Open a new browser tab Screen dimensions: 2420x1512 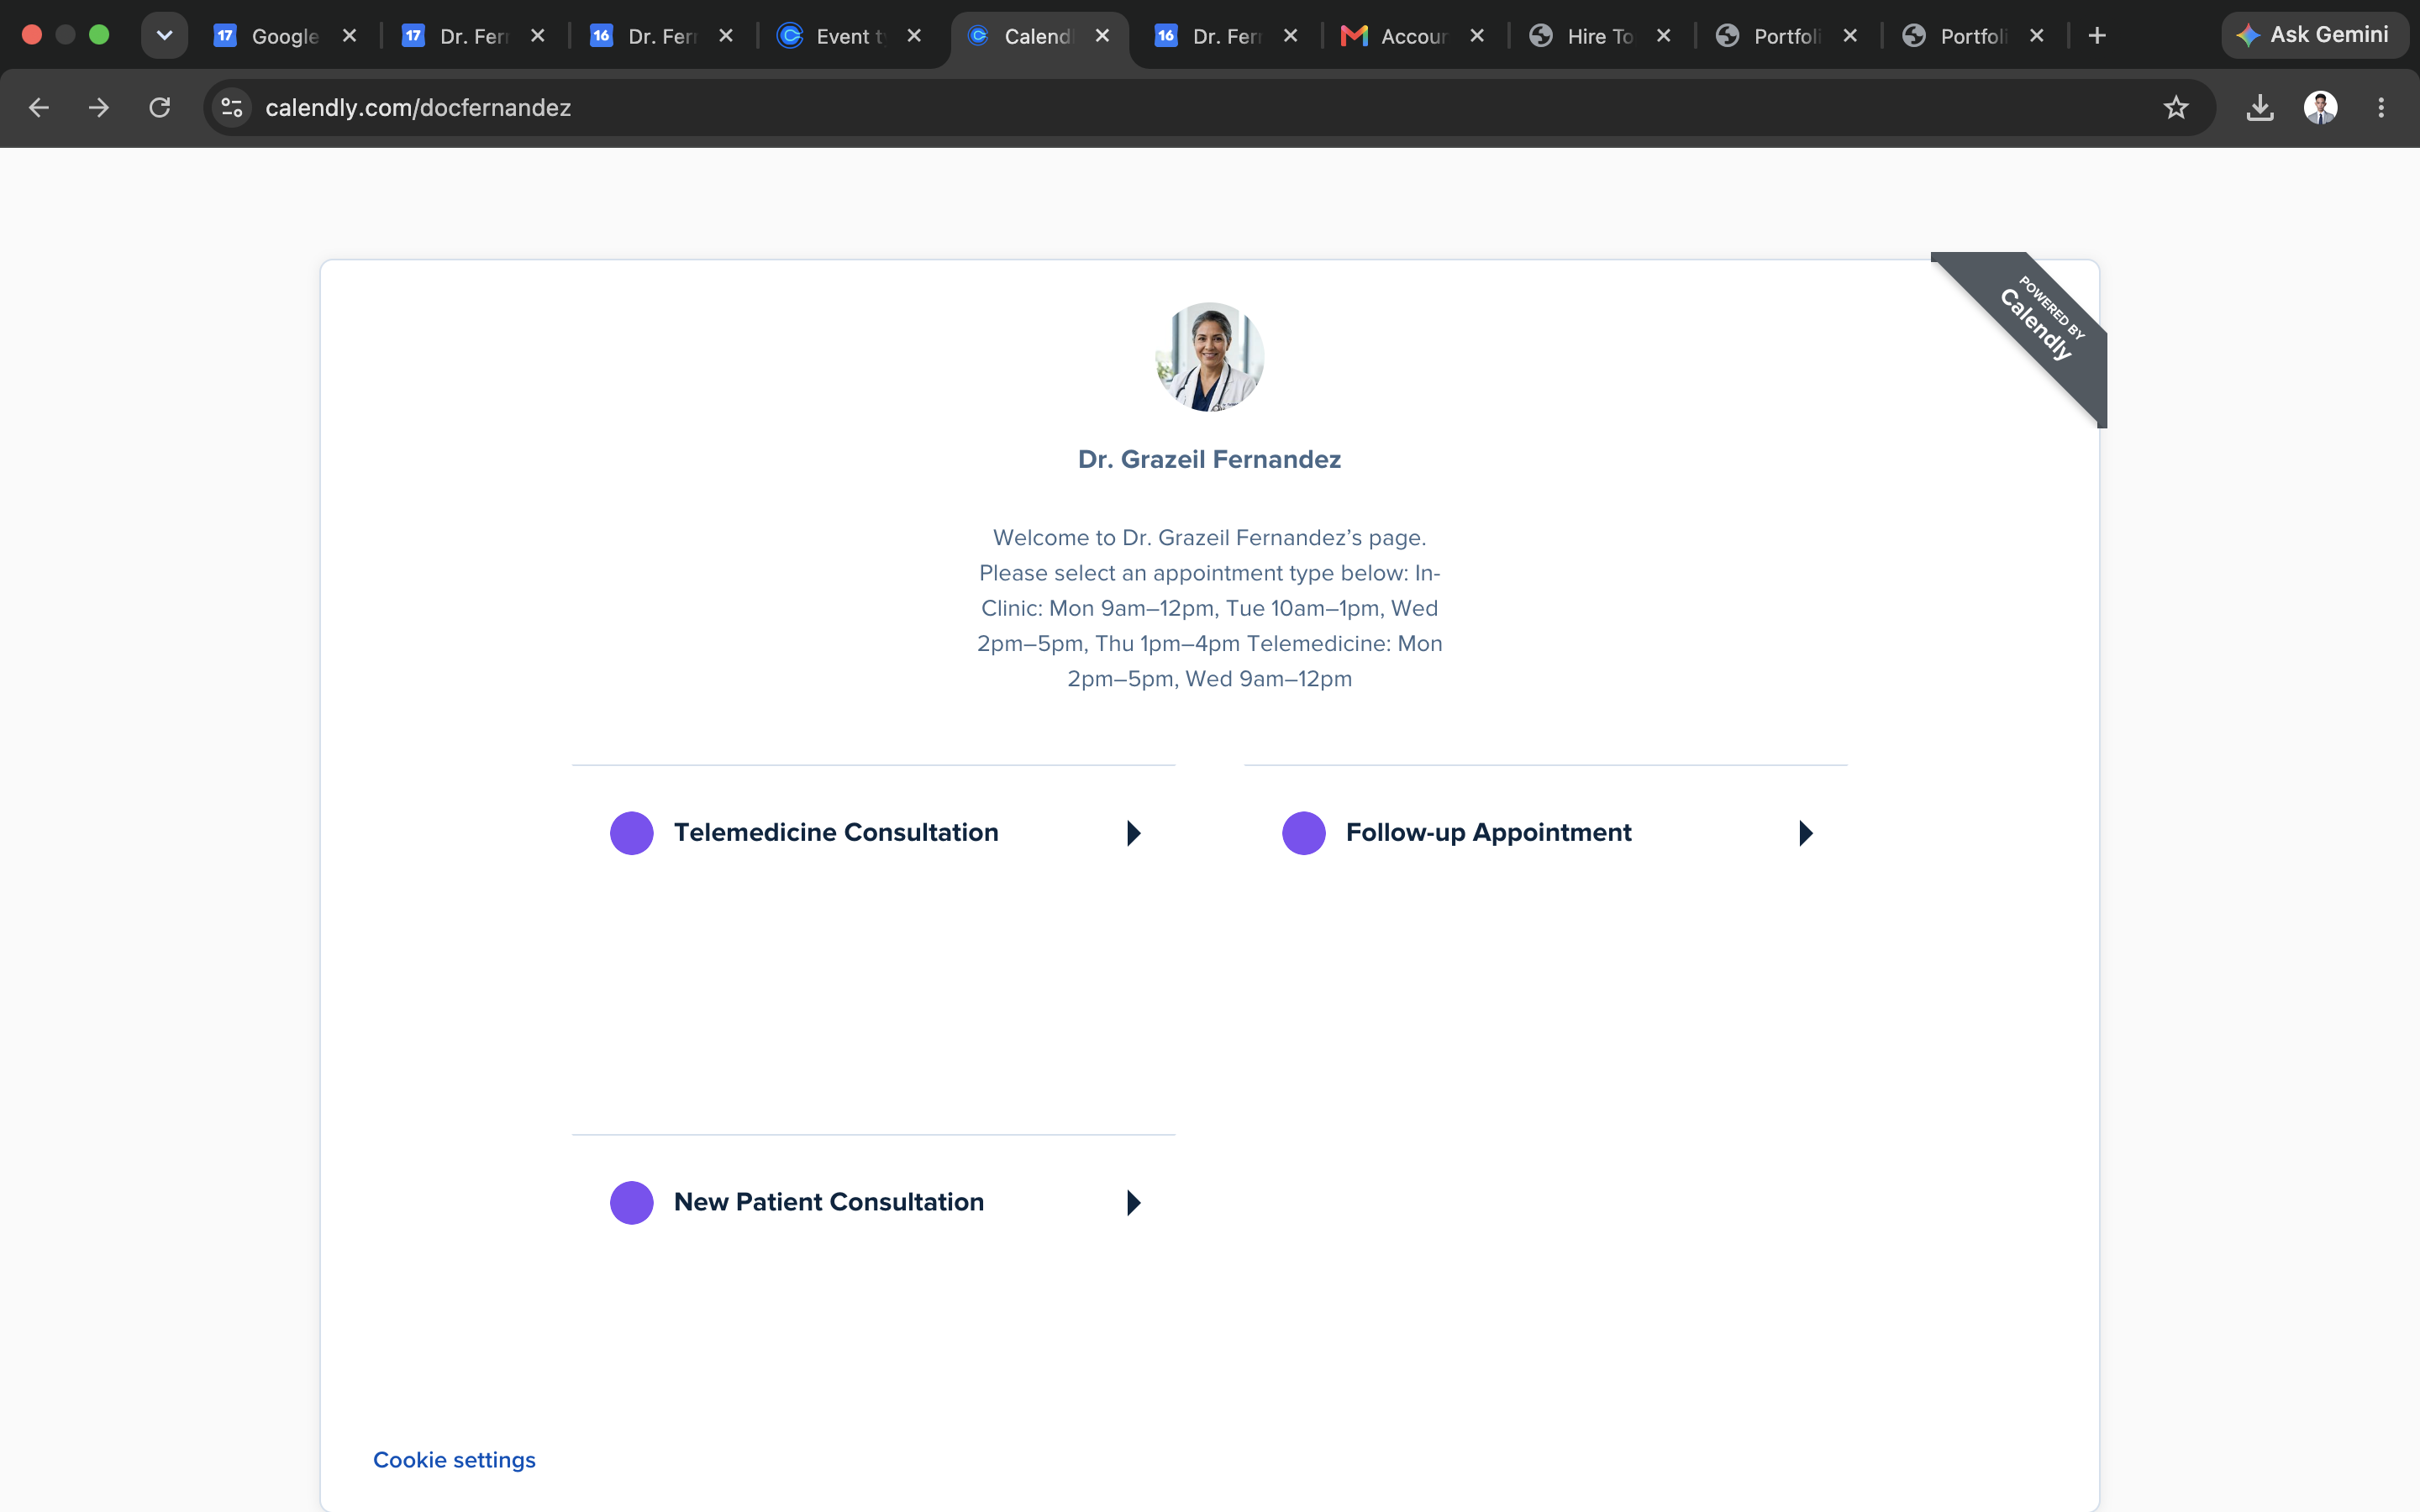pyautogui.click(x=2097, y=36)
